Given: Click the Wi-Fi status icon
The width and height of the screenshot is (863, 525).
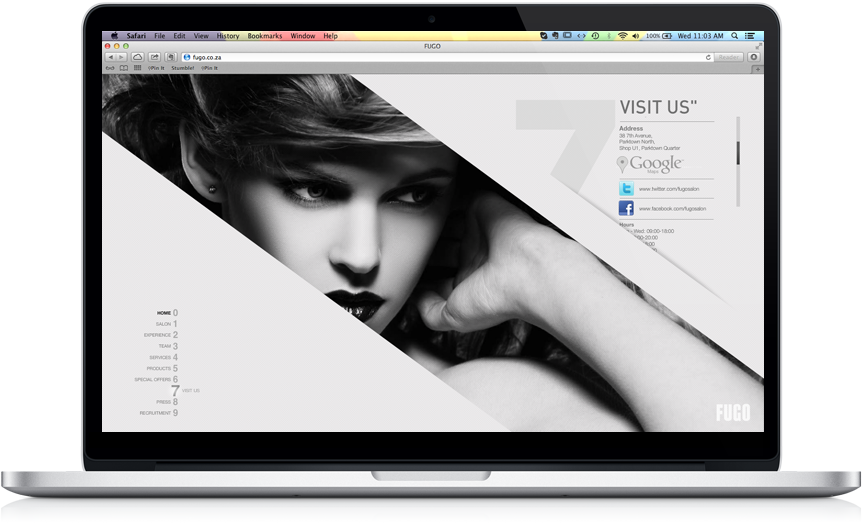Looking at the screenshot, I should (x=622, y=36).
